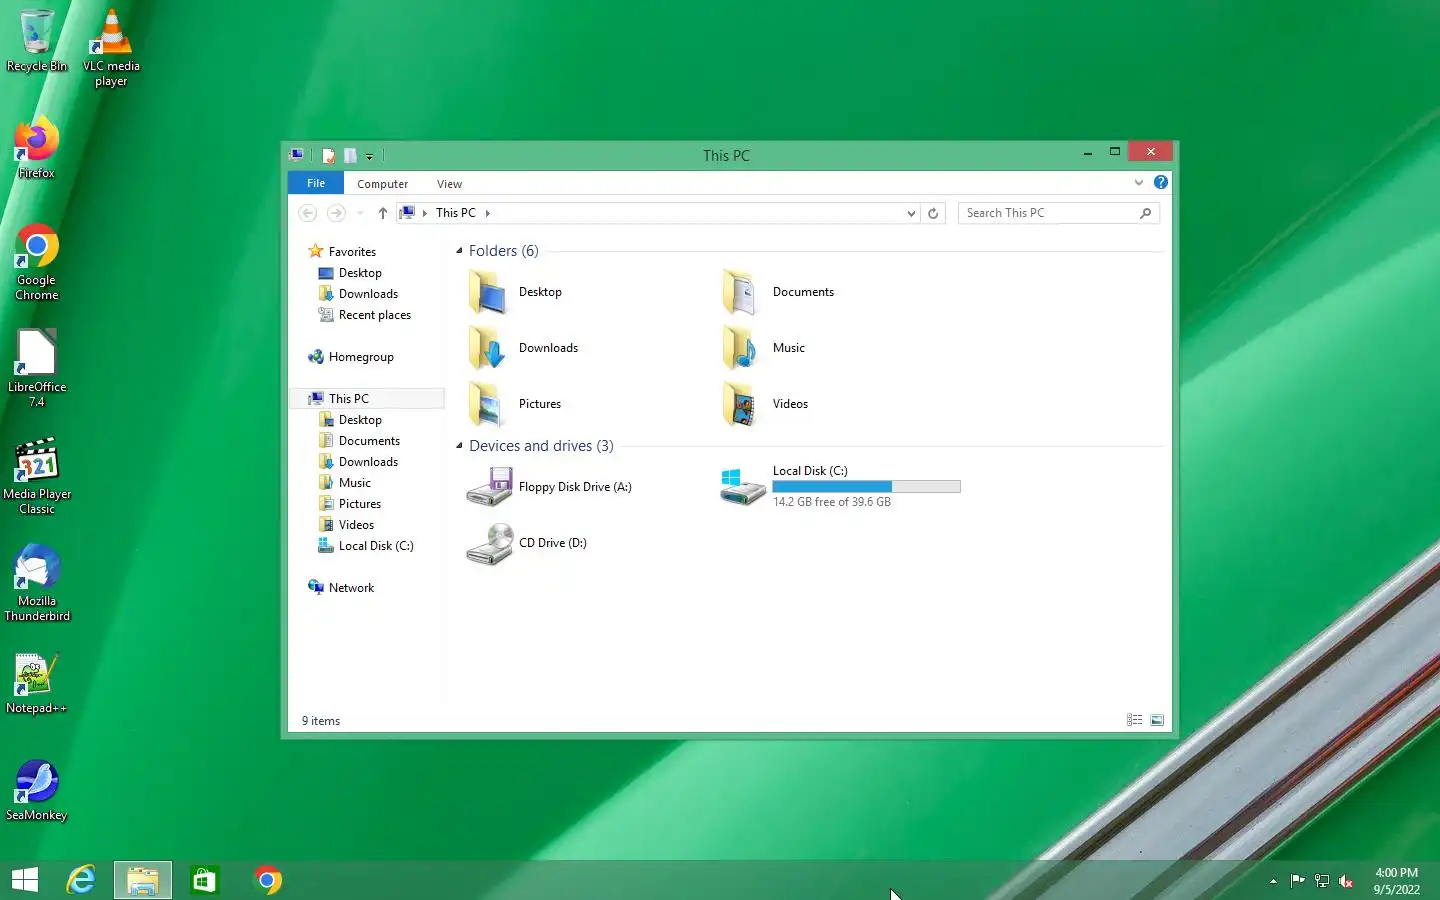Select Homegroup in navigation pane
This screenshot has height=900, width=1440.
(351, 357)
